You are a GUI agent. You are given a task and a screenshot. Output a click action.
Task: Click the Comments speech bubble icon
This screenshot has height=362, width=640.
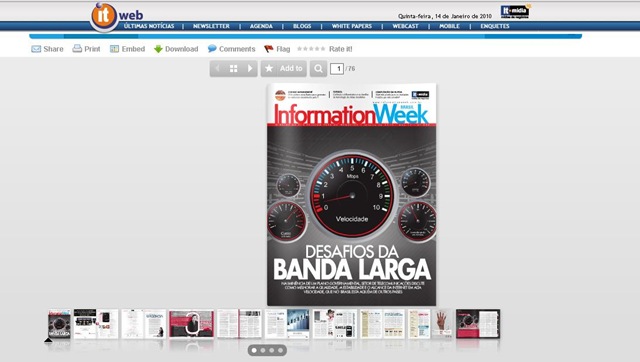tap(212, 49)
